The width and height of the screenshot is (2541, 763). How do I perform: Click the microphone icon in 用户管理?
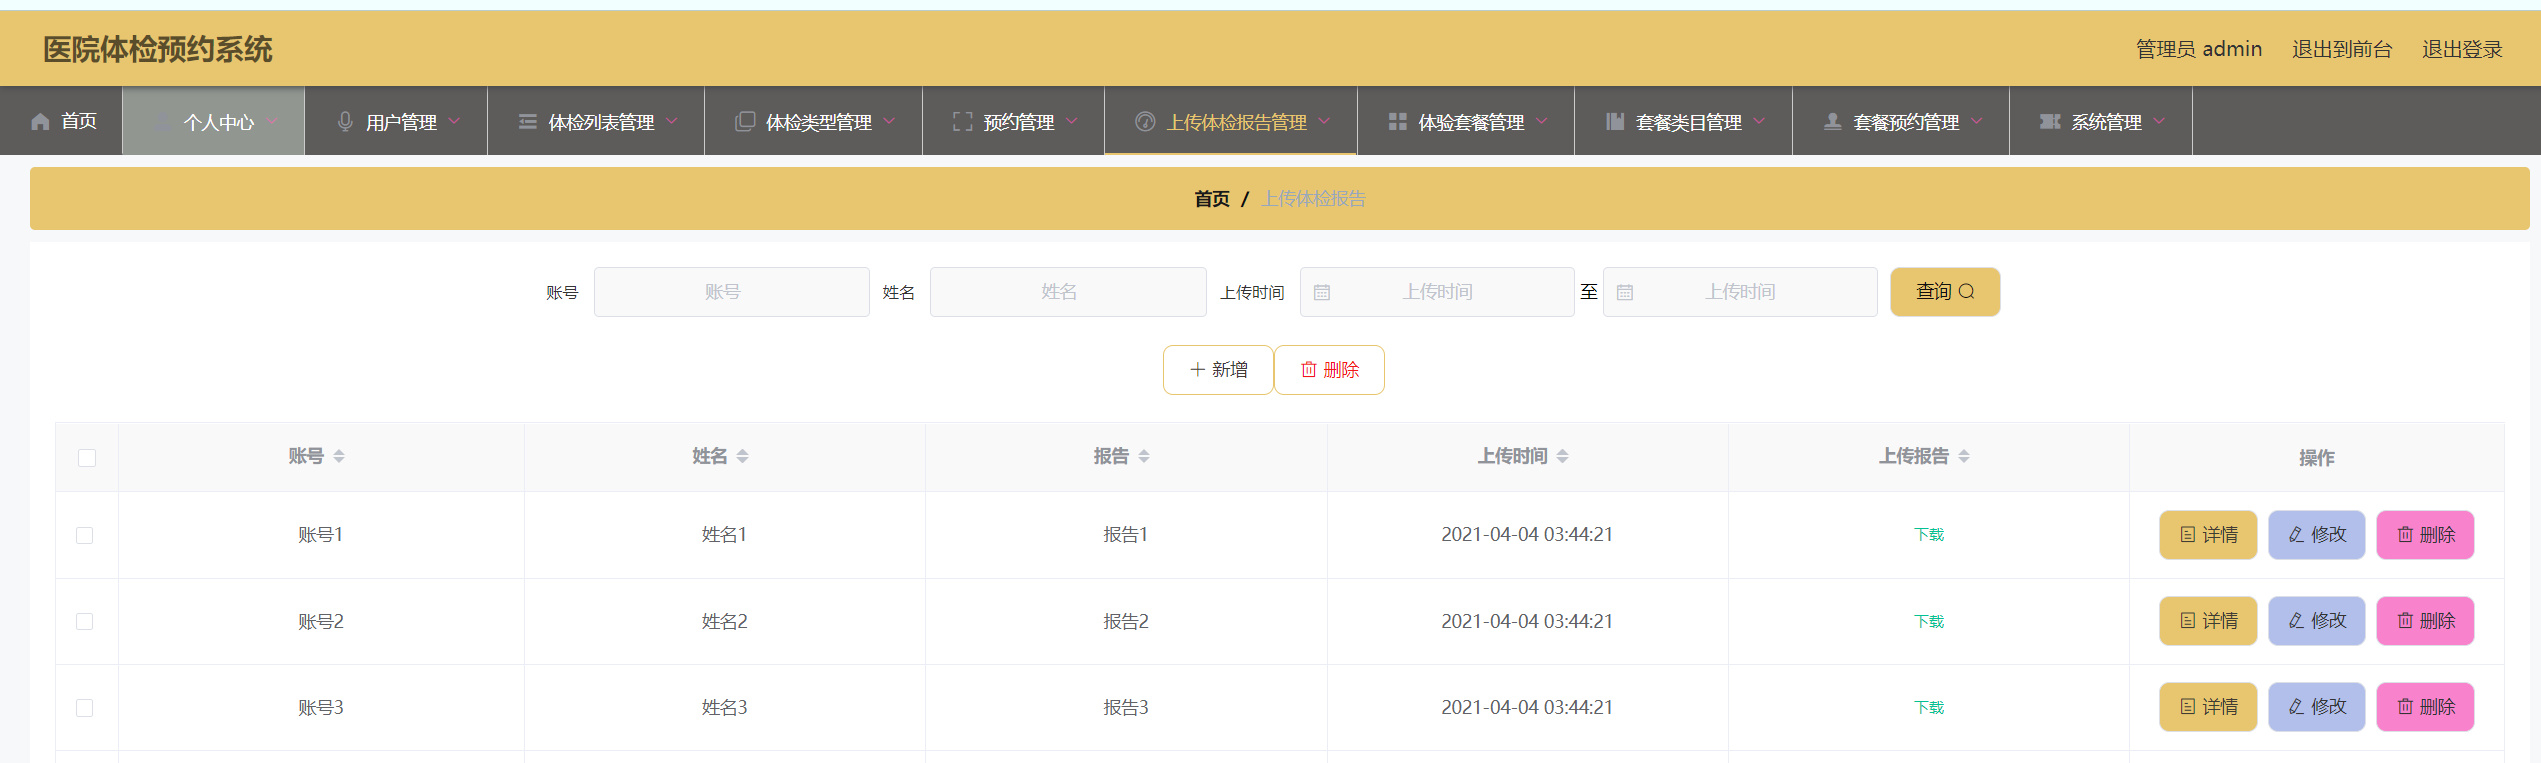345,122
